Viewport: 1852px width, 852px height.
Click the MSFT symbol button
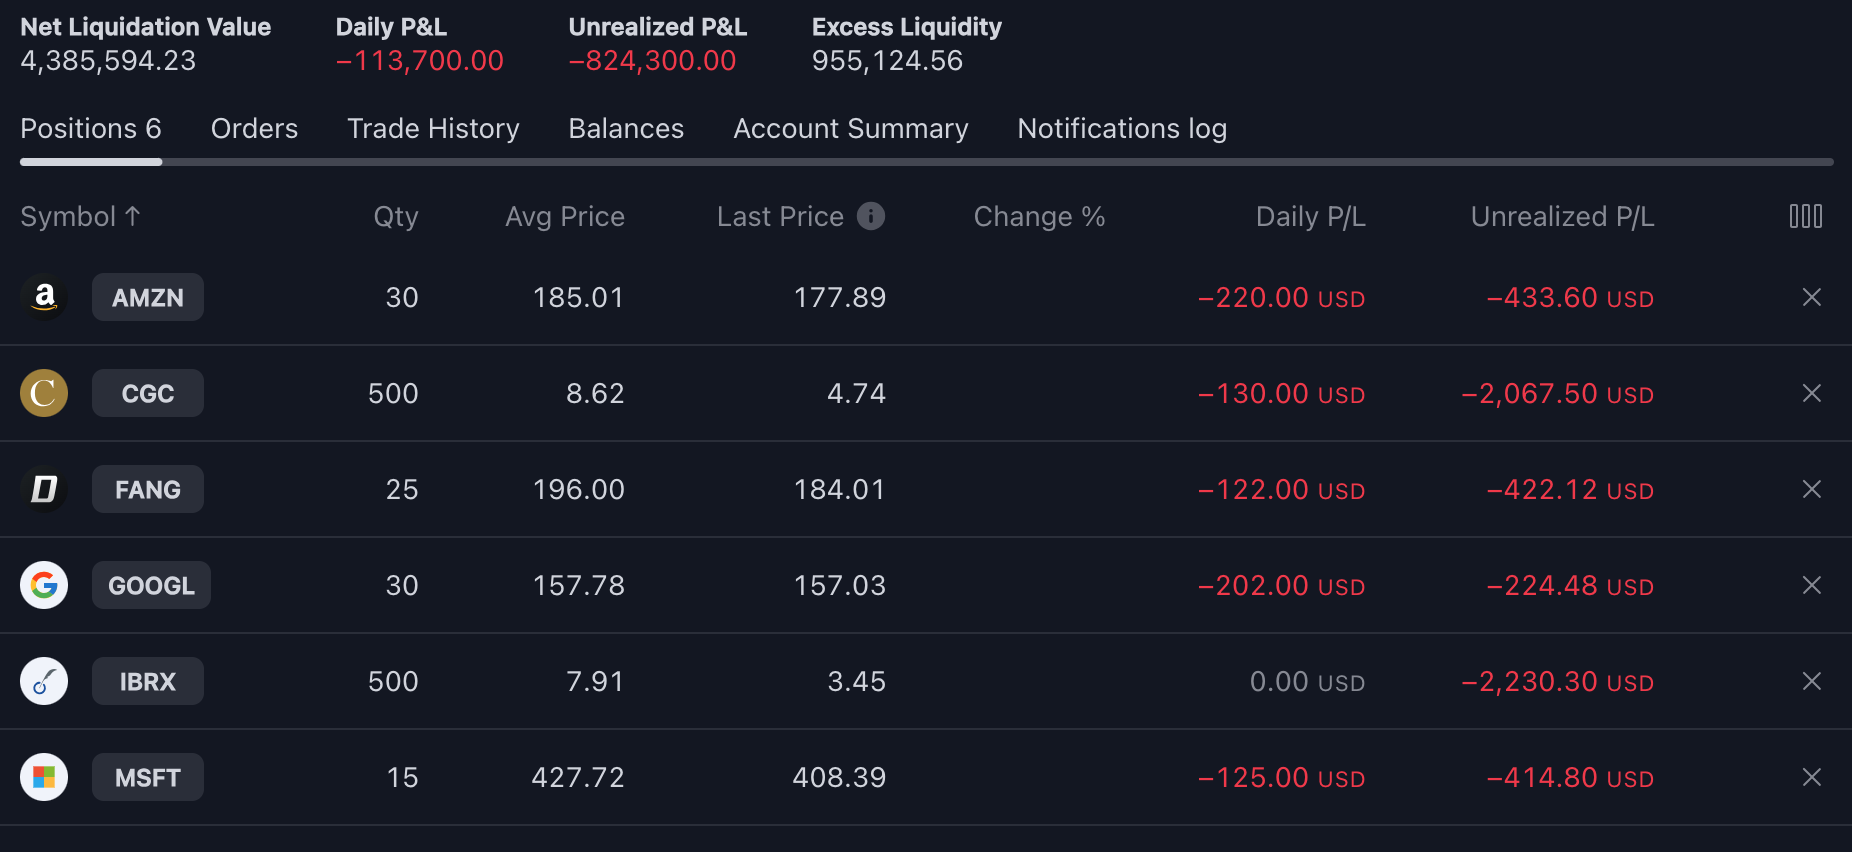tap(148, 777)
